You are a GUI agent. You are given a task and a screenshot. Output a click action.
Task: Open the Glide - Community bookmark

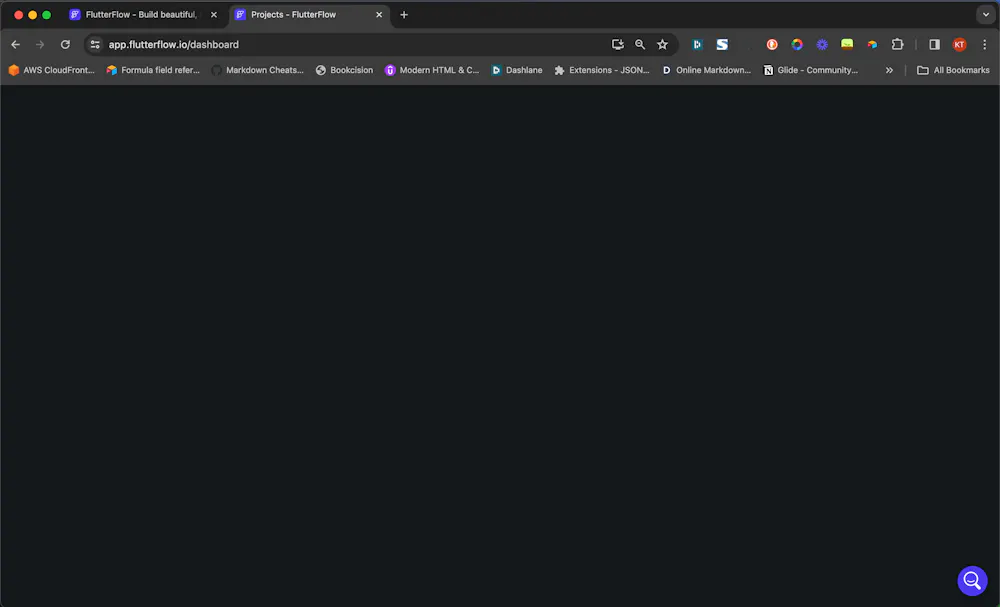(x=811, y=70)
